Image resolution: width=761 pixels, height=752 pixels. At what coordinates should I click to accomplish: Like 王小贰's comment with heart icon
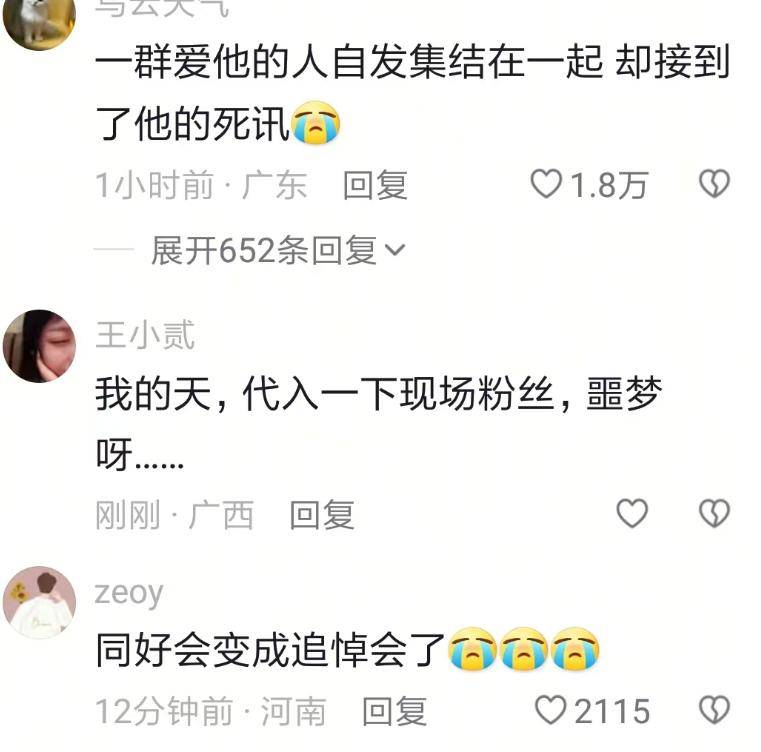632,513
